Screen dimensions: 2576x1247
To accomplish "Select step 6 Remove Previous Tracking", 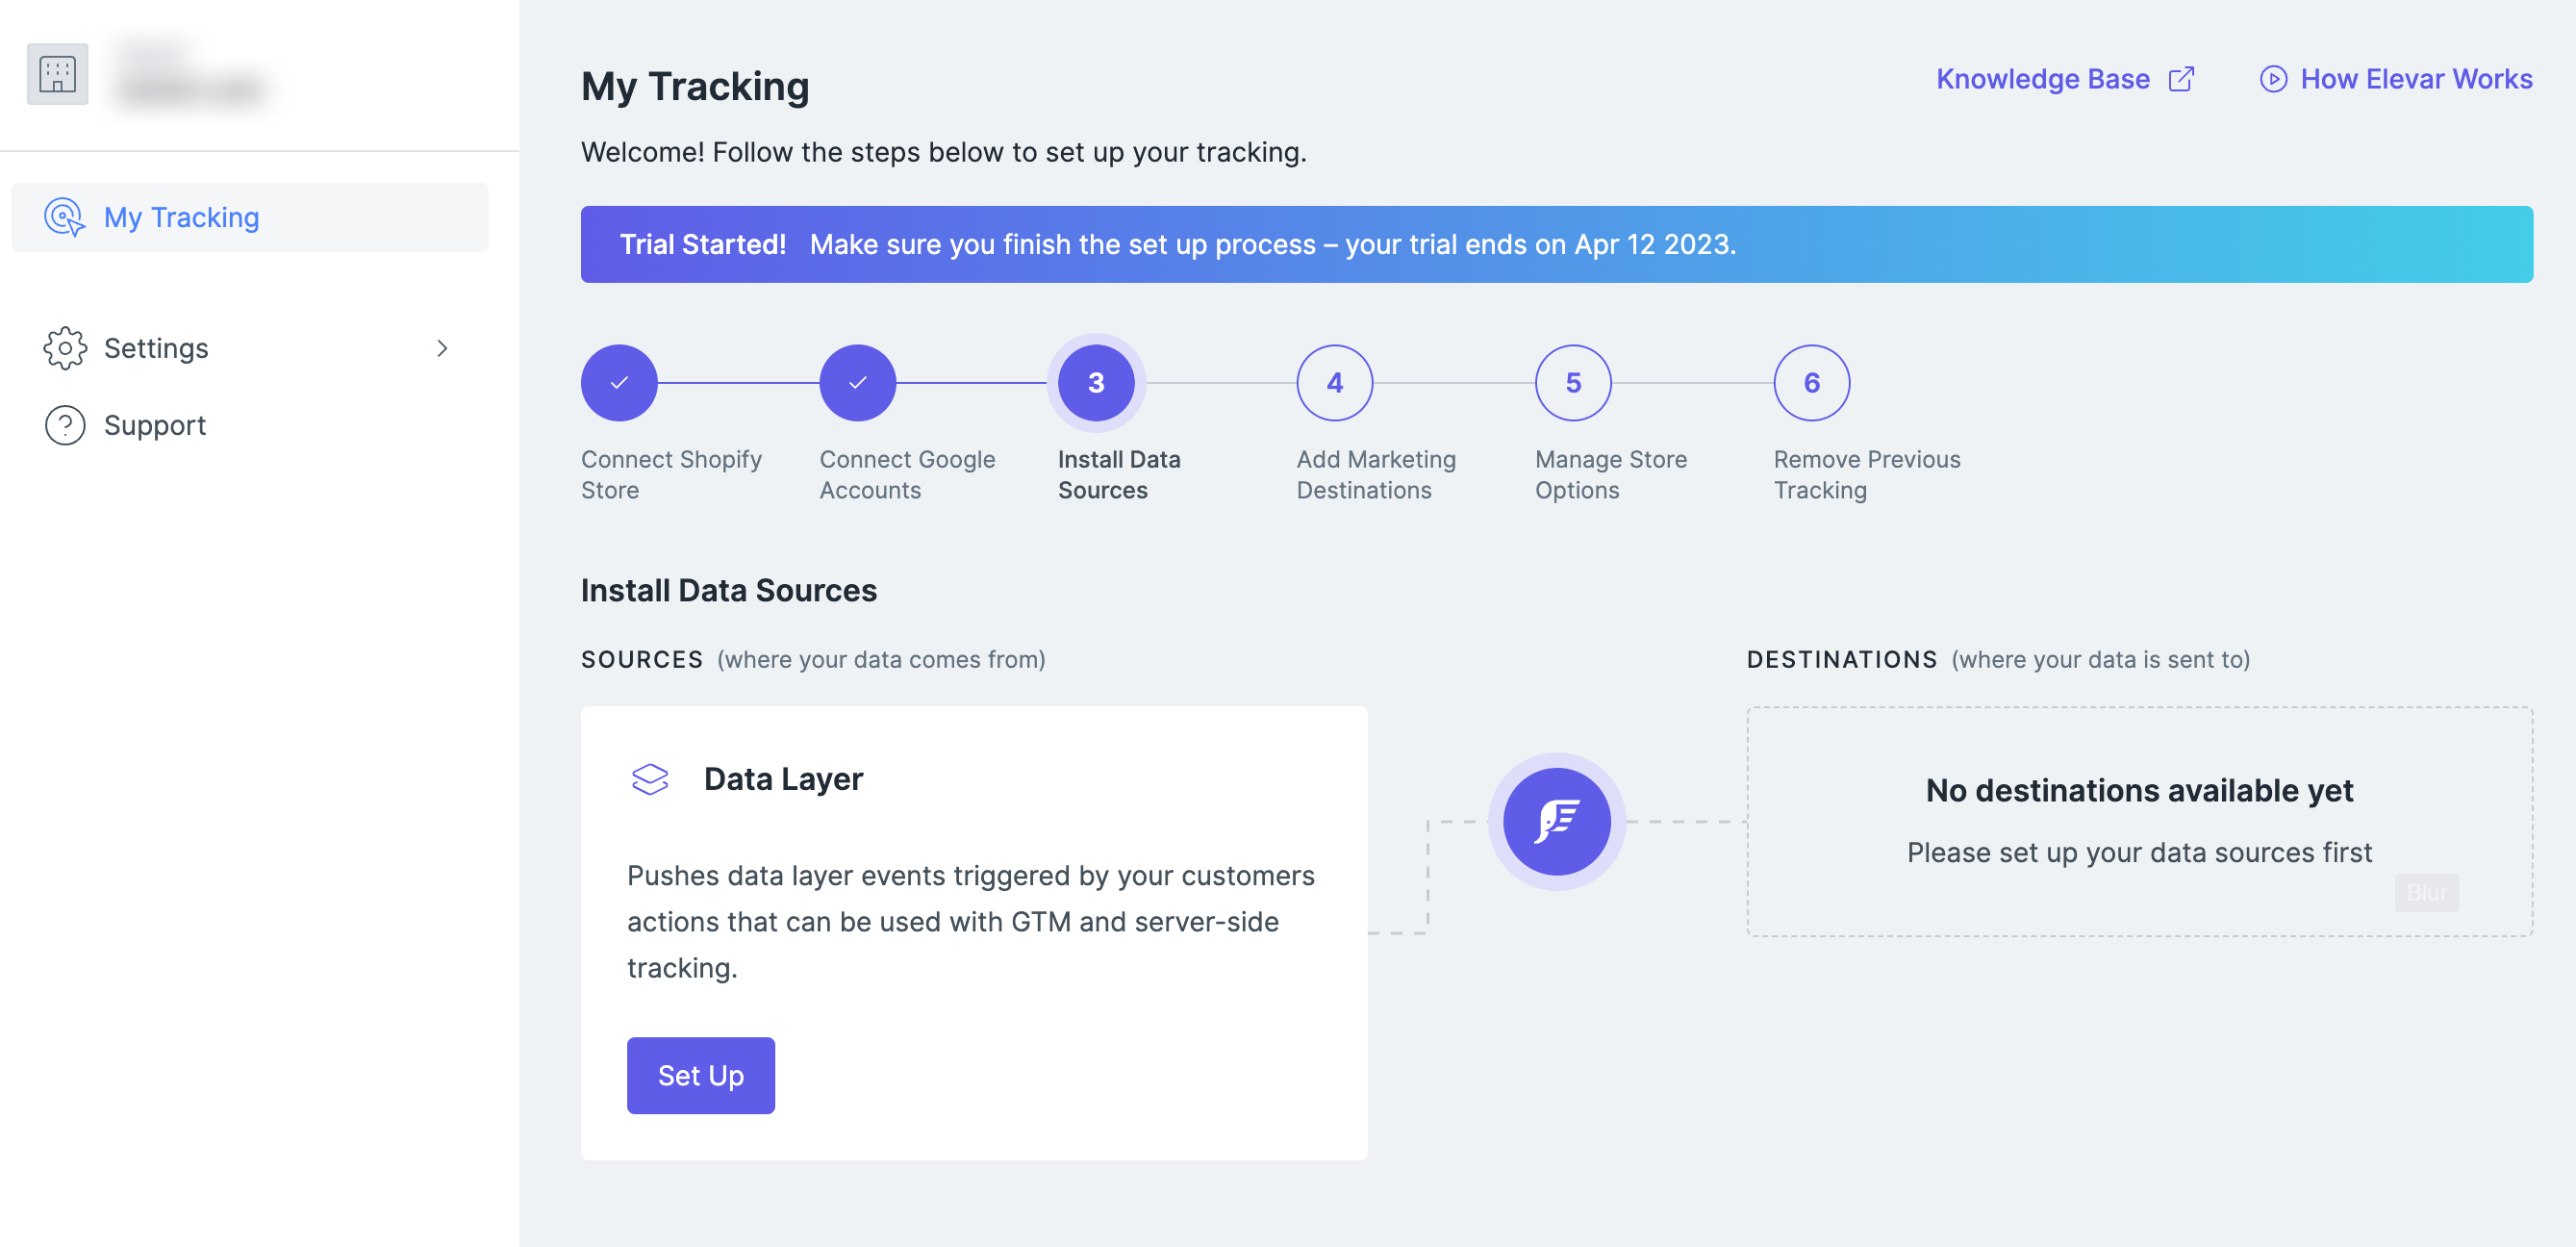I will pyautogui.click(x=1810, y=381).
